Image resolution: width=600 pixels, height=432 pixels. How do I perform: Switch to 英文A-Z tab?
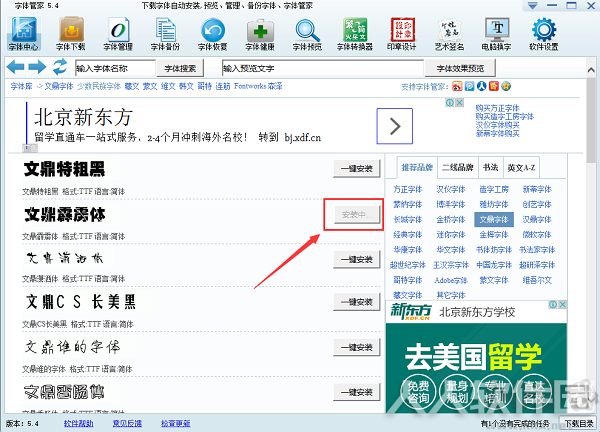tap(521, 168)
